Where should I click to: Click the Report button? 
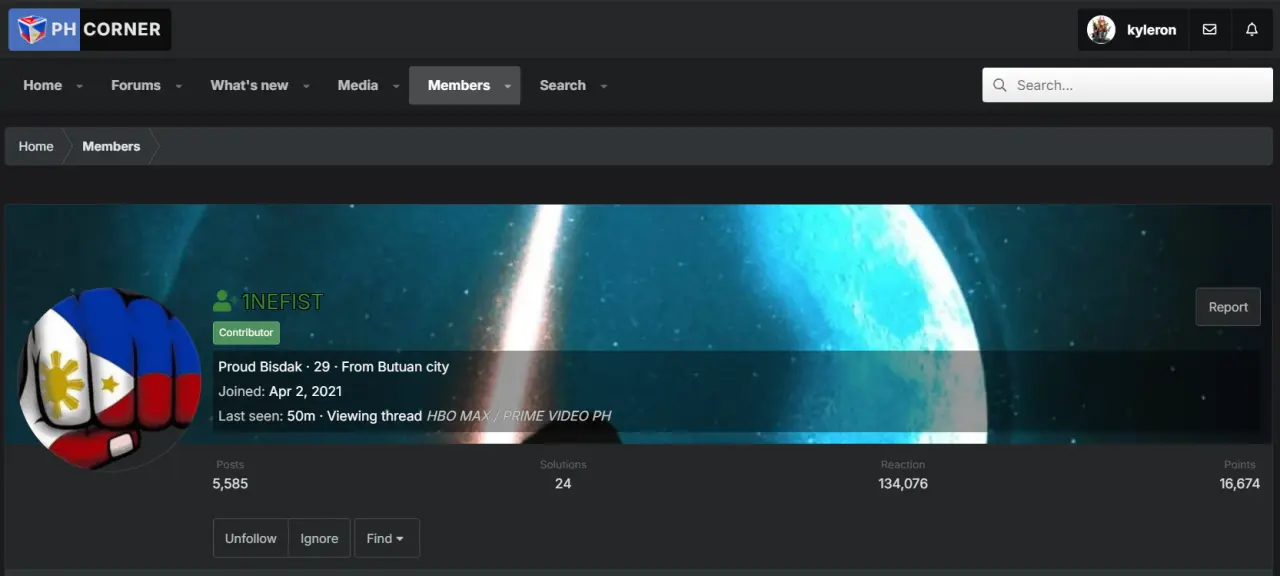(x=1228, y=307)
